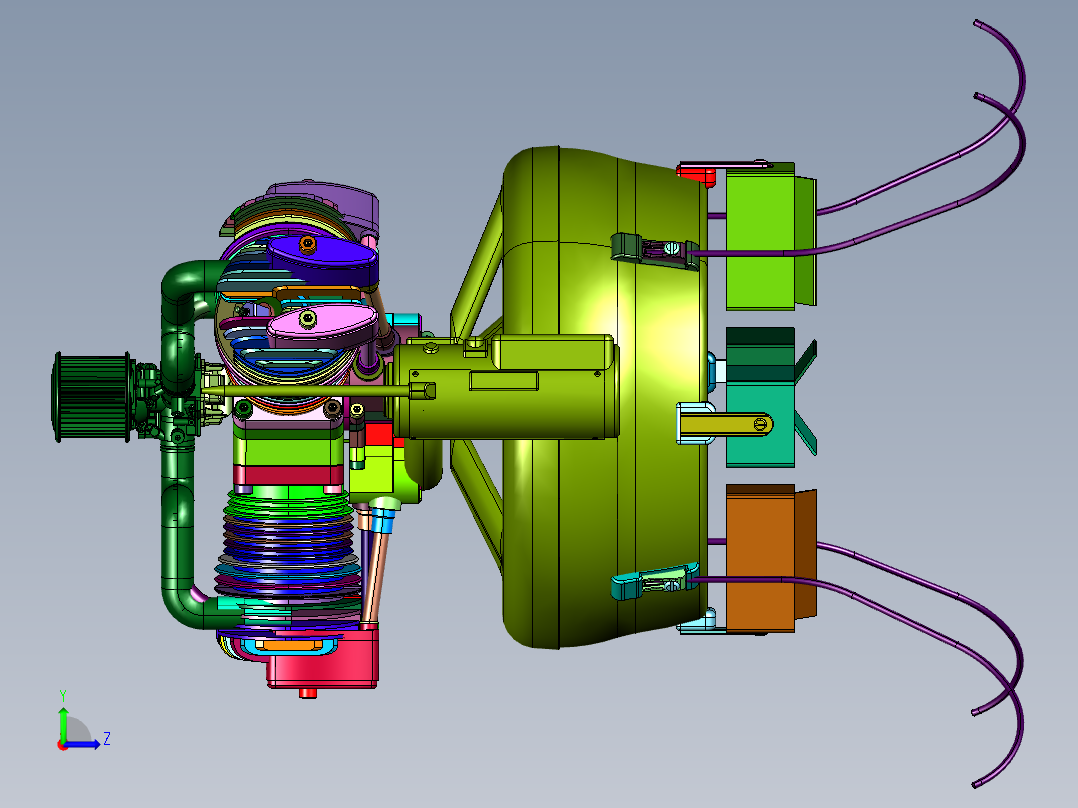Select the pink oval rocker cover
This screenshot has width=1078, height=808.
tap(321, 327)
